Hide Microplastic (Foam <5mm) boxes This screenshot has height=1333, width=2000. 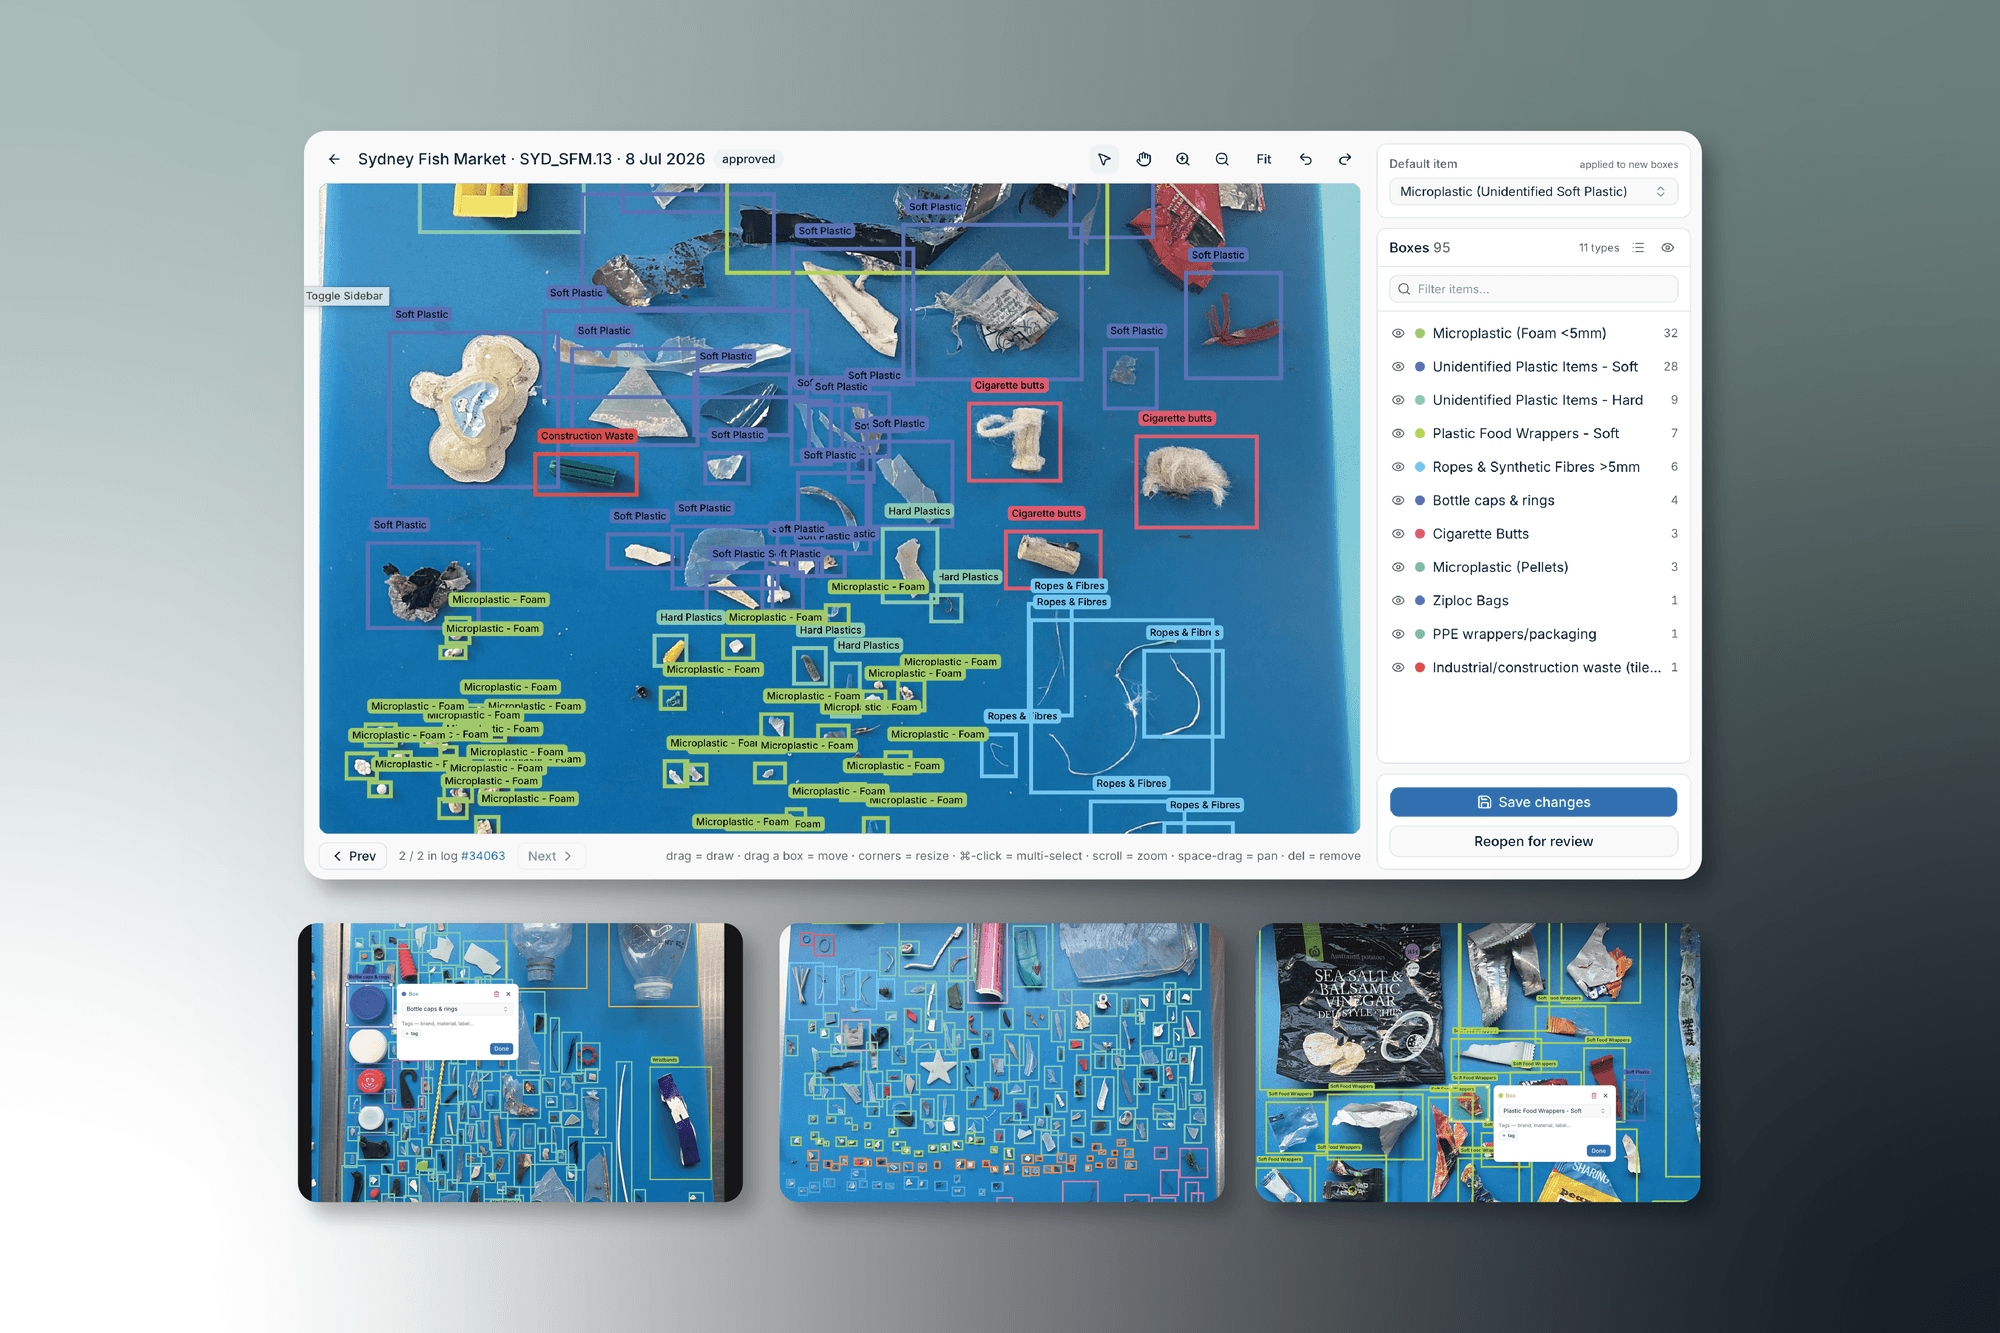(1398, 333)
